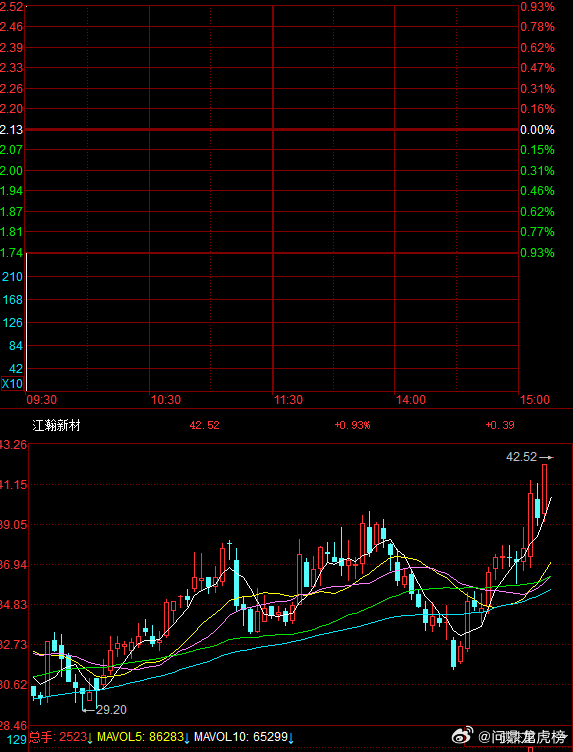Click the white 0.00% axis label
The height and width of the screenshot is (752, 573).
538,130
